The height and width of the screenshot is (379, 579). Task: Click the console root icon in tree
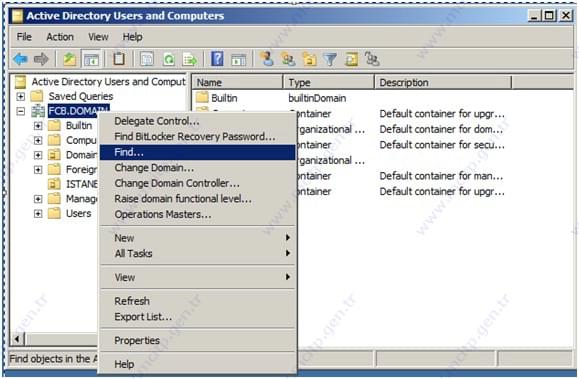(21, 82)
